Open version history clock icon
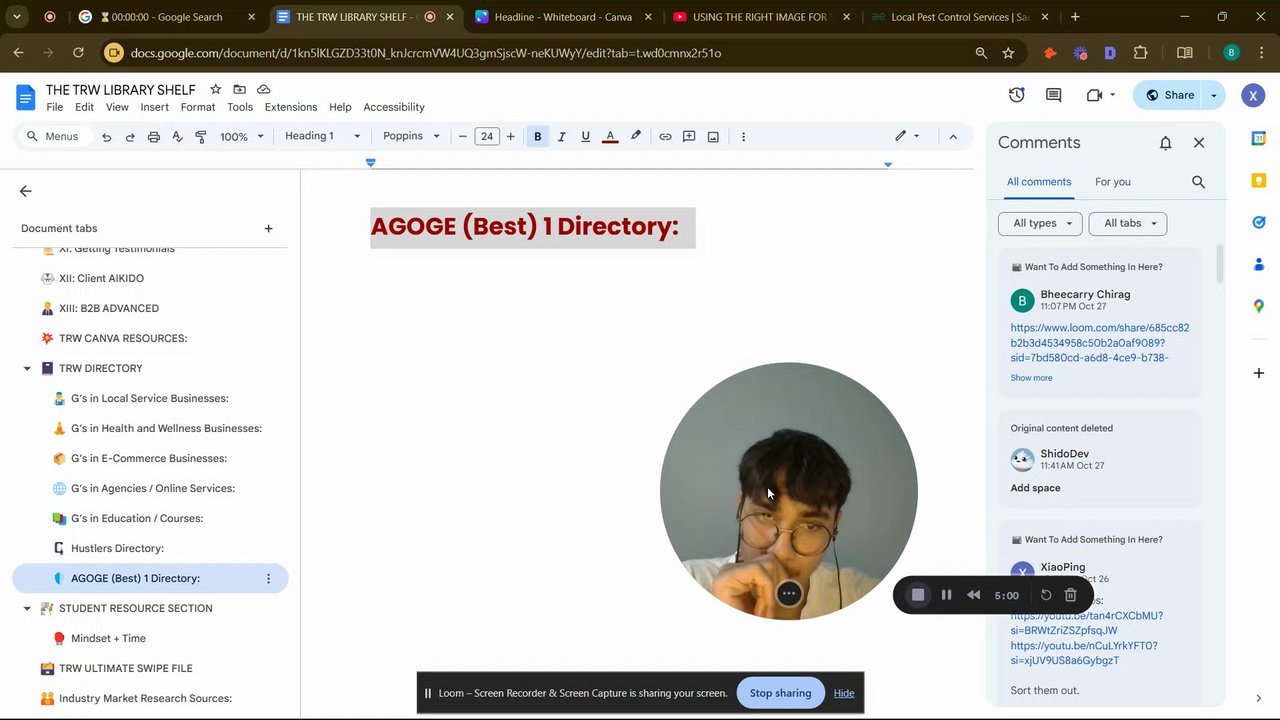 (x=1017, y=95)
